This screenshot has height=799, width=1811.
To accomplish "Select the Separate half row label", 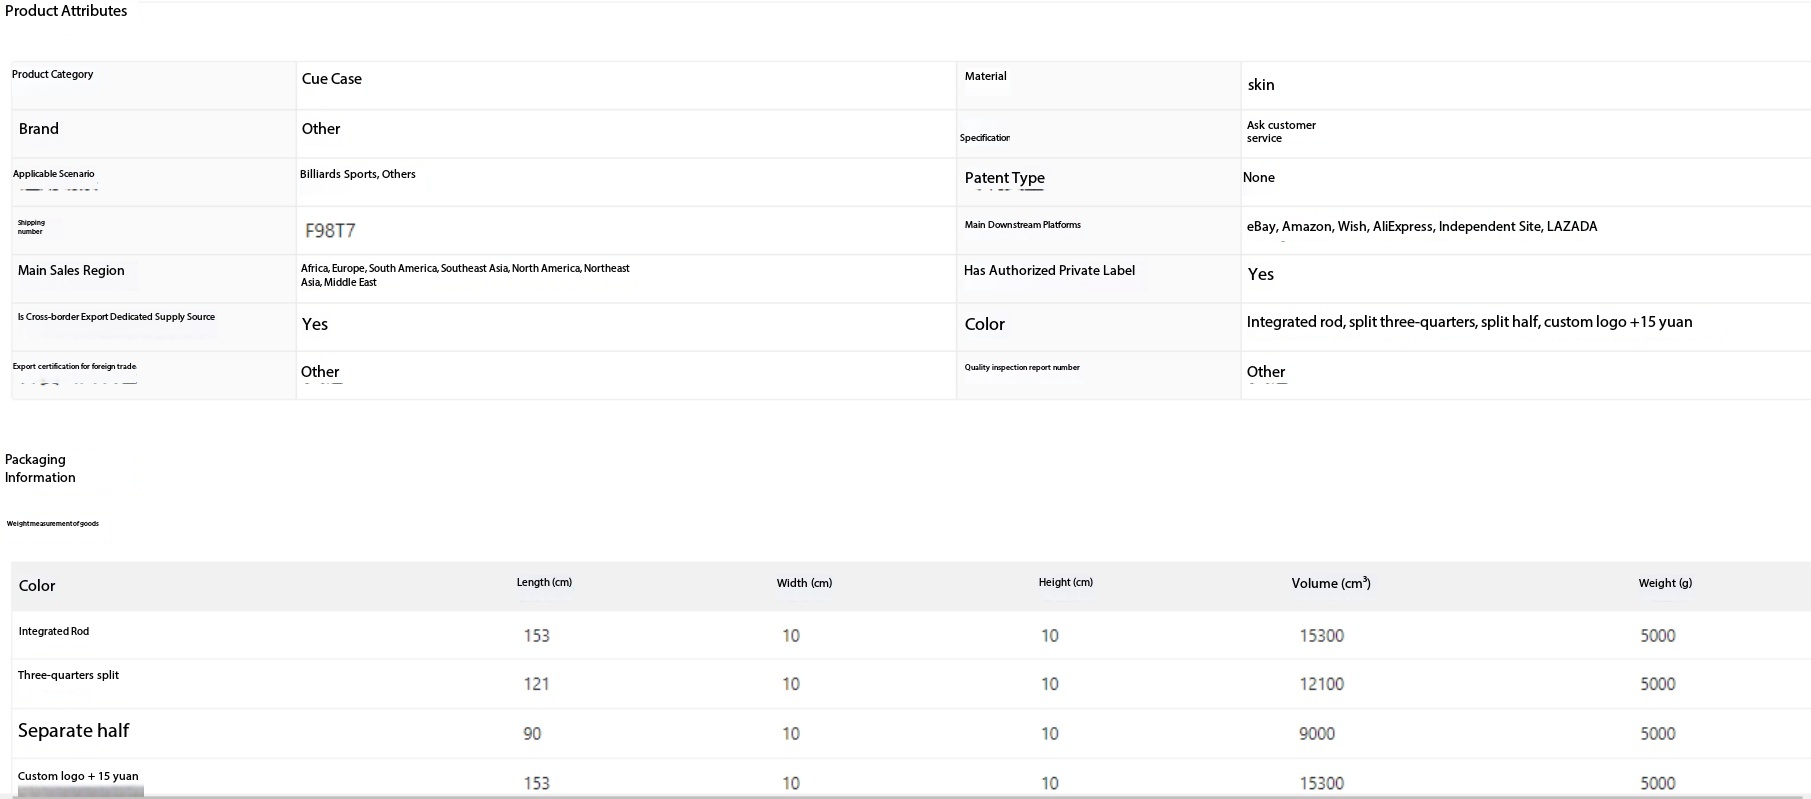I will coord(74,731).
